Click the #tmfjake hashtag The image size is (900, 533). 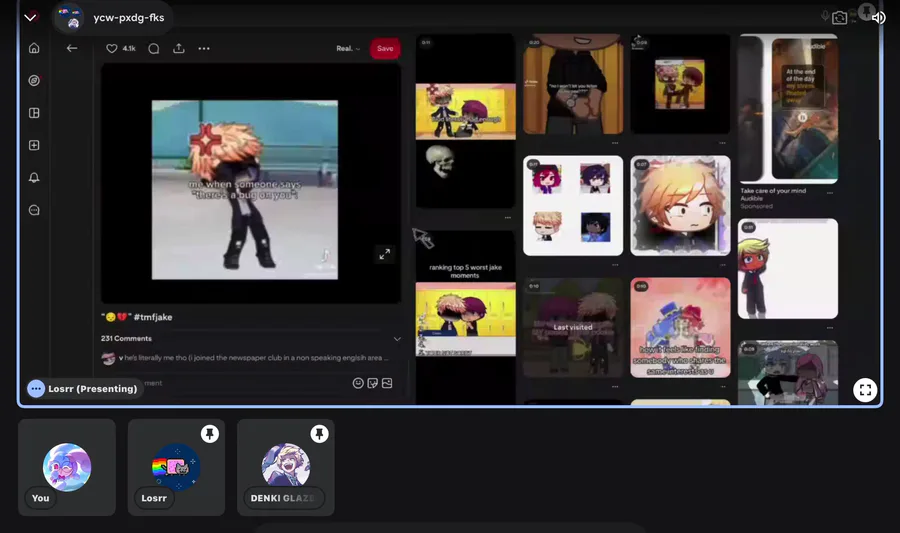(153, 317)
